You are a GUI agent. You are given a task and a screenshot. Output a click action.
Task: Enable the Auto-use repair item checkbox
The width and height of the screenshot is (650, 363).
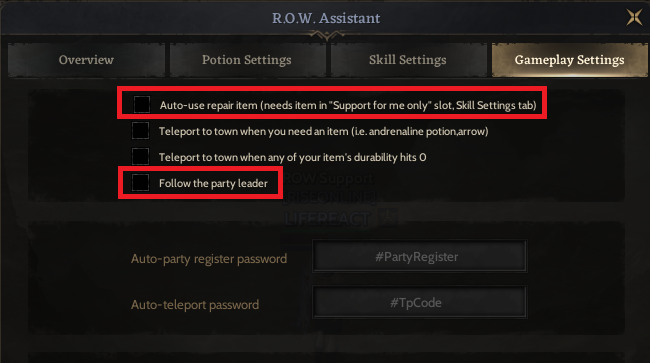point(142,104)
